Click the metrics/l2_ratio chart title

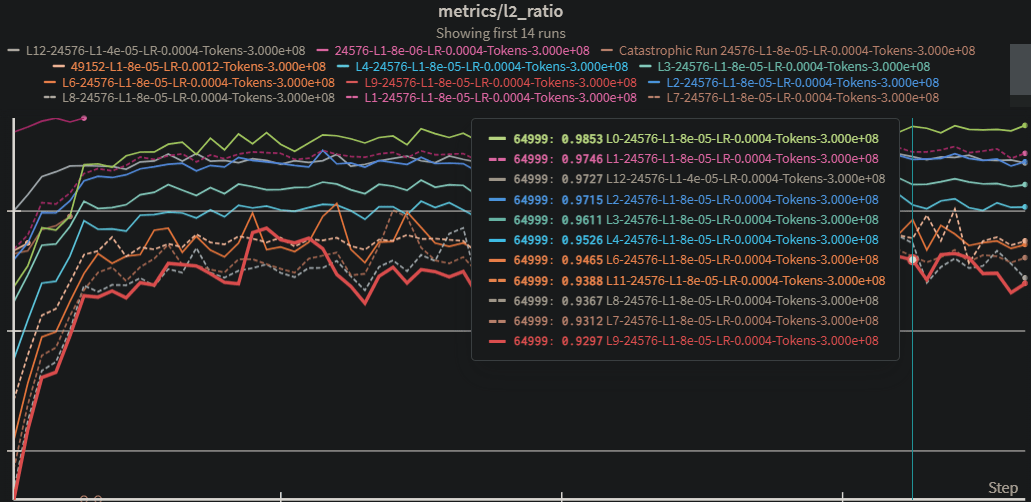(x=516, y=13)
